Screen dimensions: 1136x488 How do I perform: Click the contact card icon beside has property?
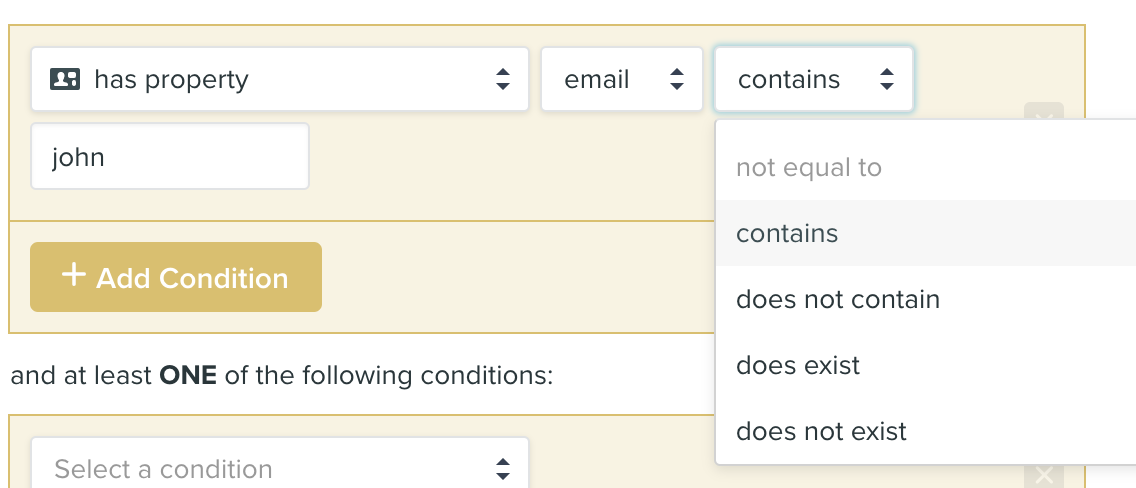64,79
